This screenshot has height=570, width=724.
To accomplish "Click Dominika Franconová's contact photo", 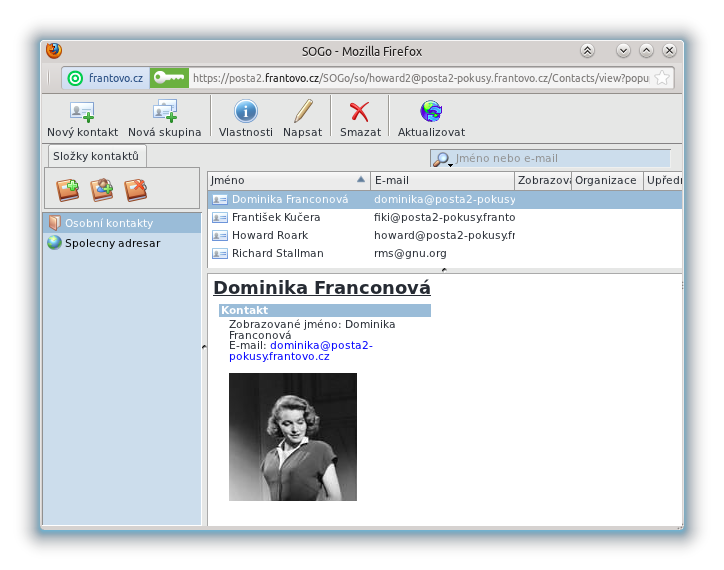I will (x=292, y=436).
